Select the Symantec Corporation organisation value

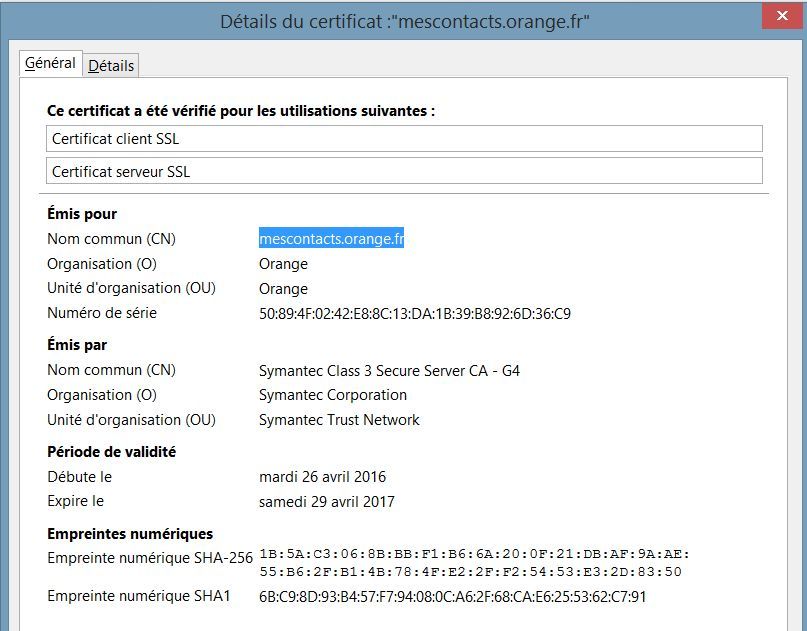point(332,395)
